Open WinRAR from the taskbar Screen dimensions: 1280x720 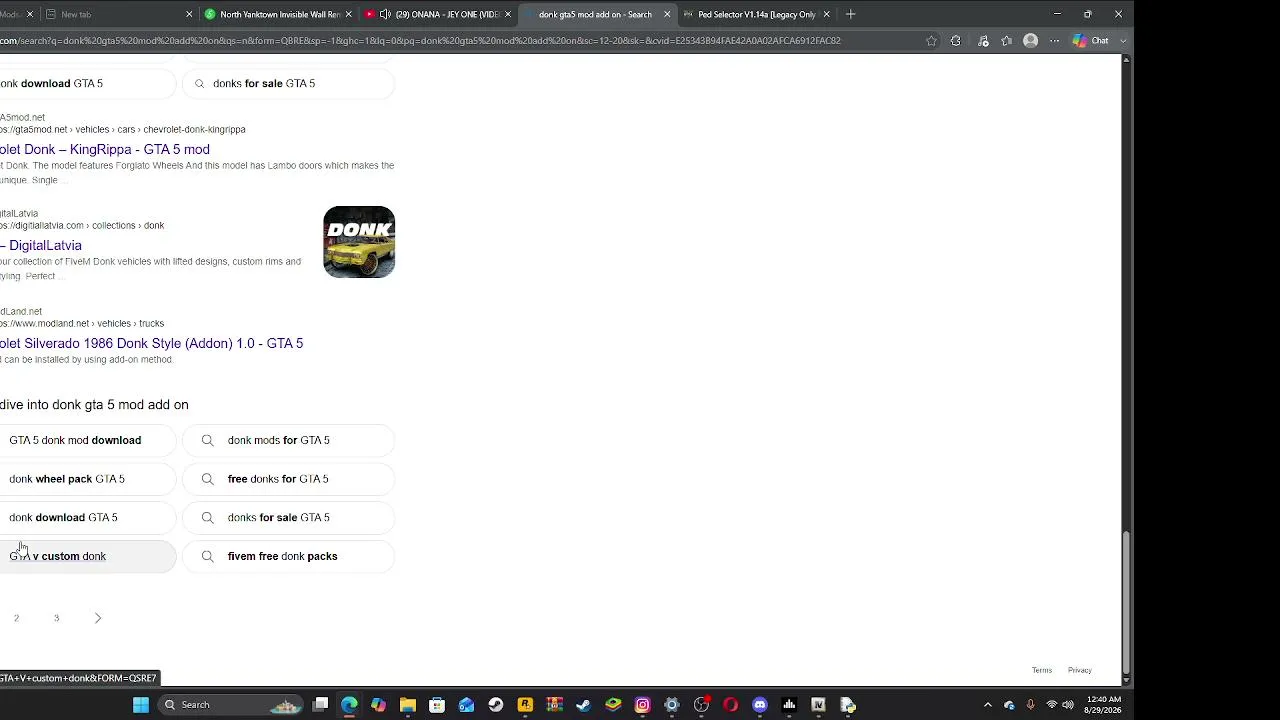point(554,705)
